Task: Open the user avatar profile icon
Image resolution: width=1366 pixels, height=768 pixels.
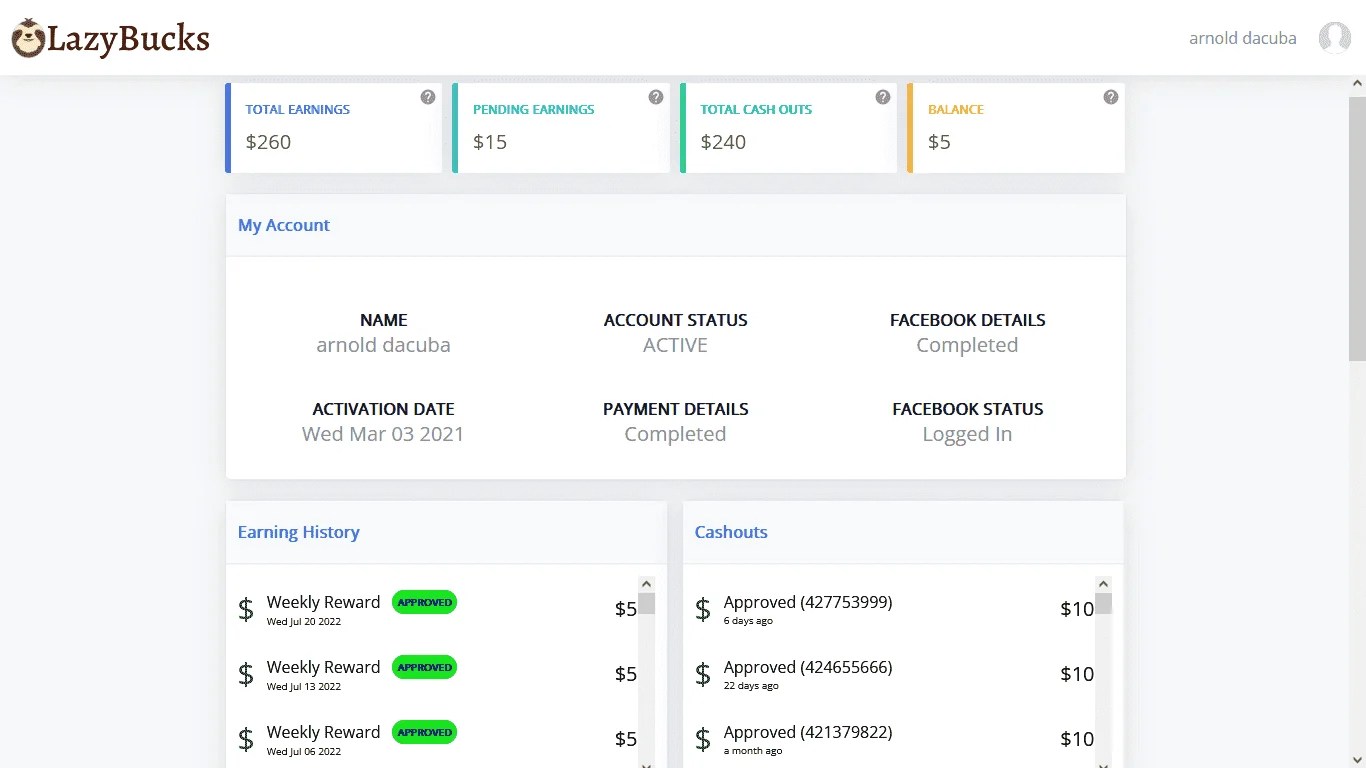Action: point(1335,38)
